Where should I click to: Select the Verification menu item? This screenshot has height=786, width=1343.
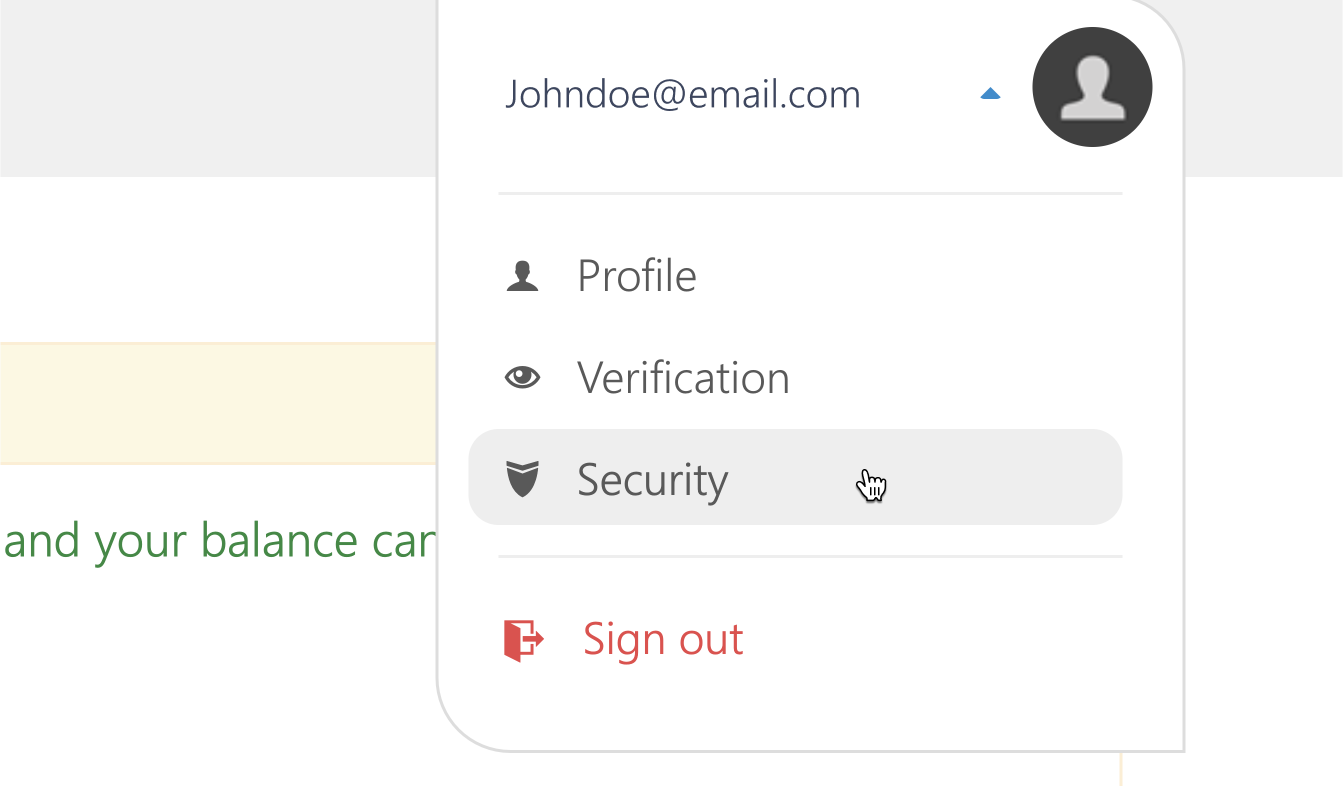click(795, 377)
